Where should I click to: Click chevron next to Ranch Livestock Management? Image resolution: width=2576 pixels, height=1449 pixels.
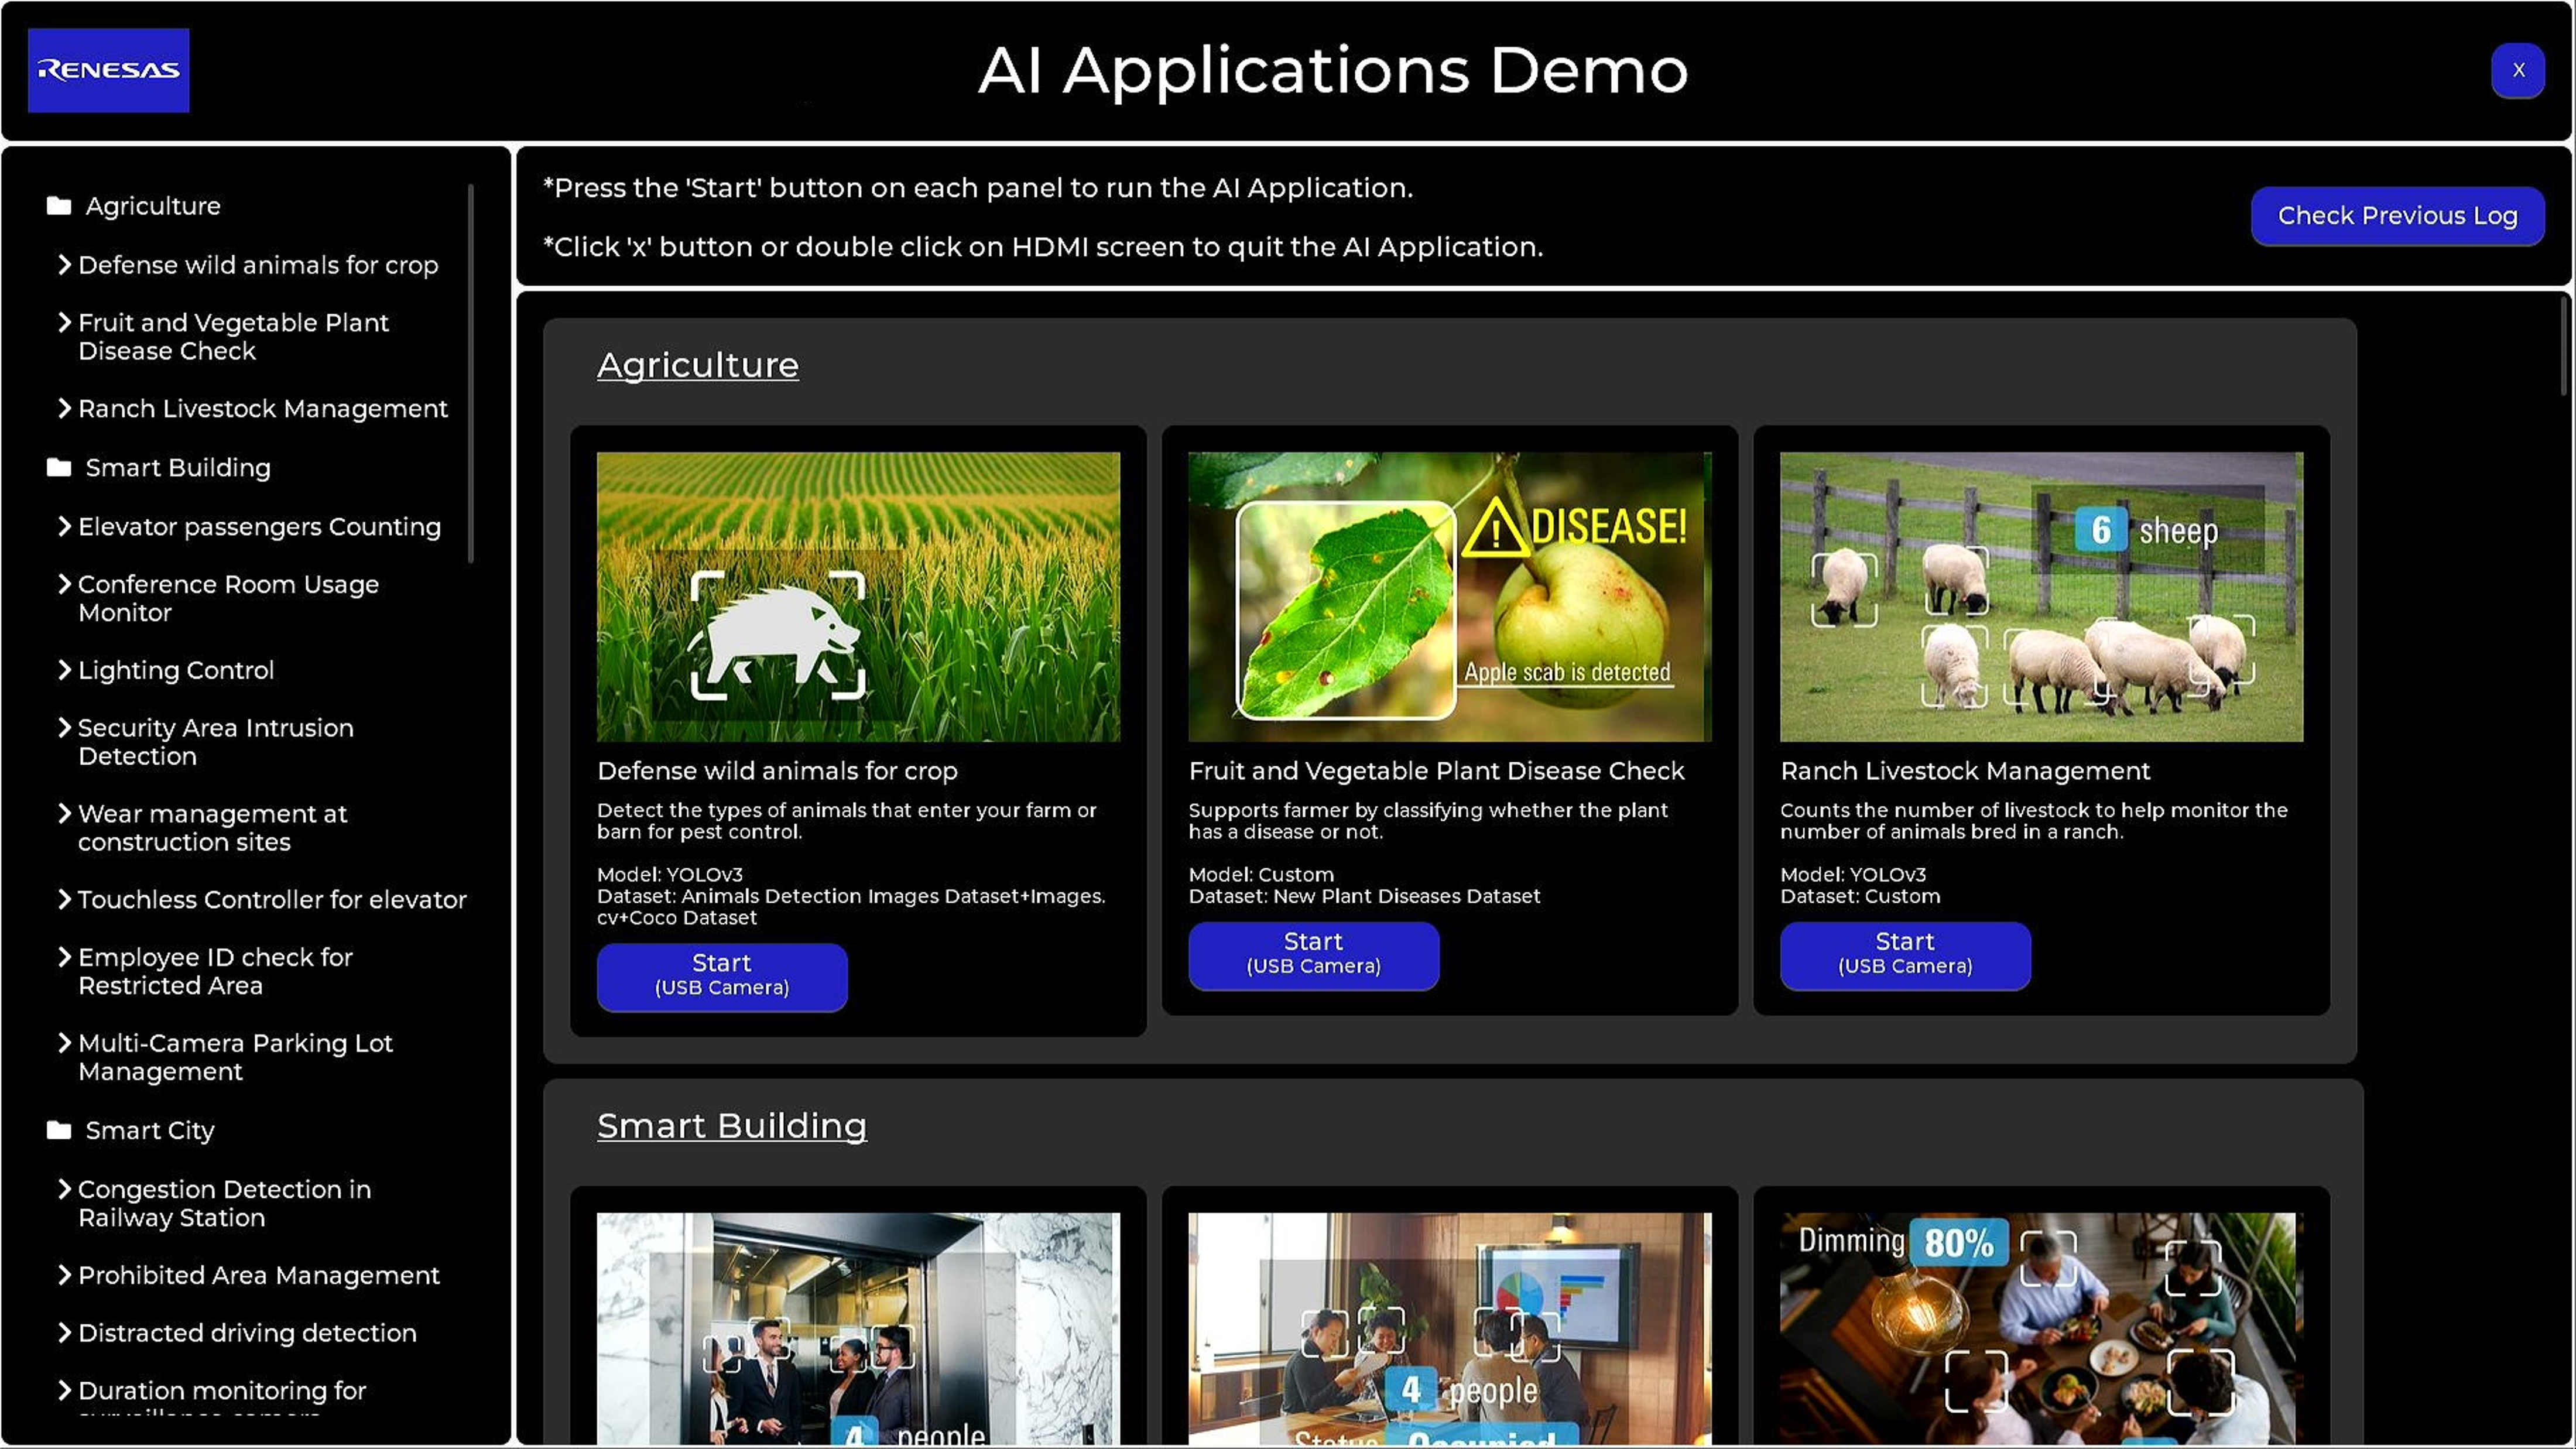click(65, 408)
